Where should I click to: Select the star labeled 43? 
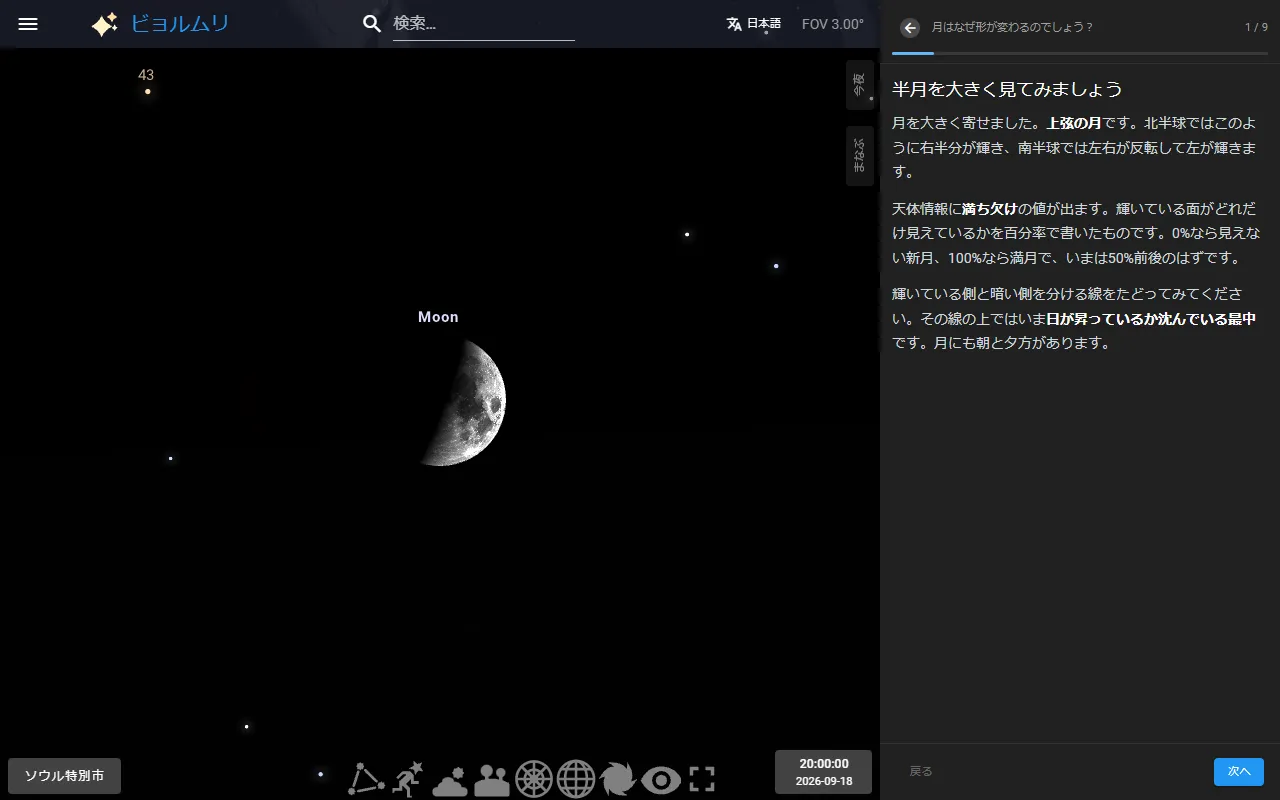click(x=147, y=91)
